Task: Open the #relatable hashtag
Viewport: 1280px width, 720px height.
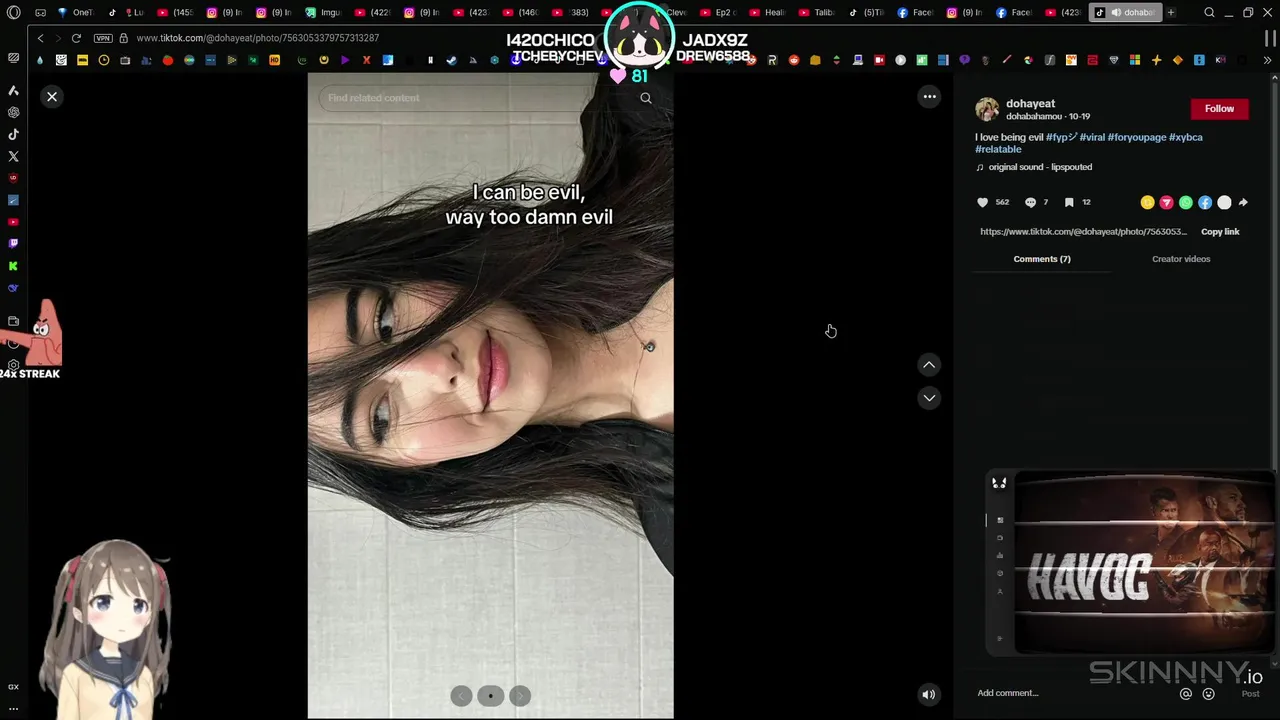Action: pyautogui.click(x=998, y=149)
